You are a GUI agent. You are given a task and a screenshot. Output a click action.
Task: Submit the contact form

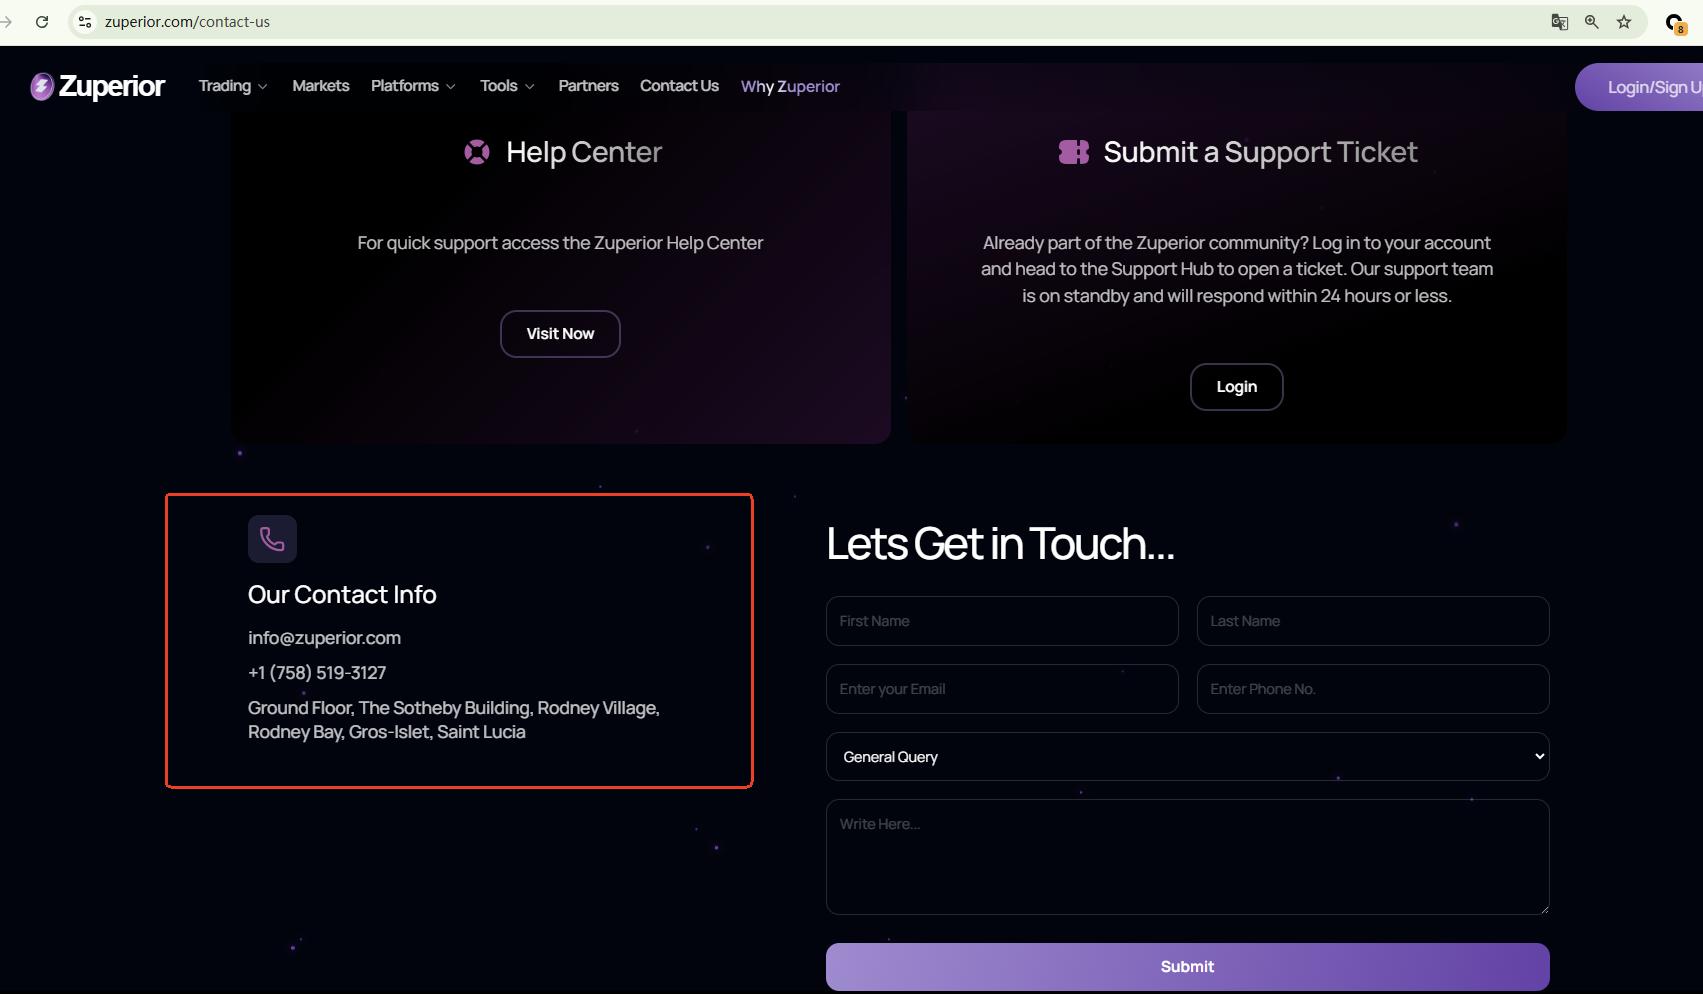click(1187, 967)
